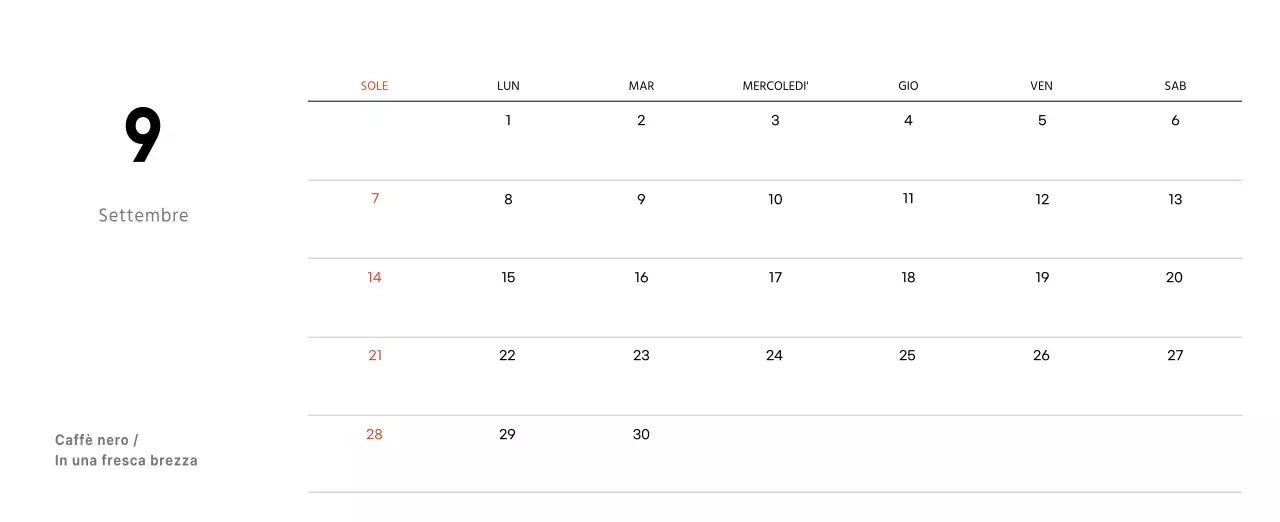Click the large month number 9

coord(143,136)
